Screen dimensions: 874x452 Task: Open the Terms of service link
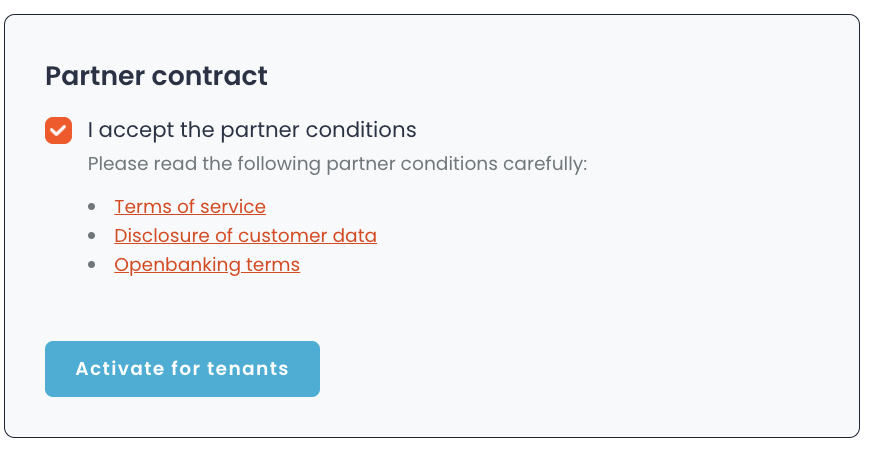[x=190, y=207]
